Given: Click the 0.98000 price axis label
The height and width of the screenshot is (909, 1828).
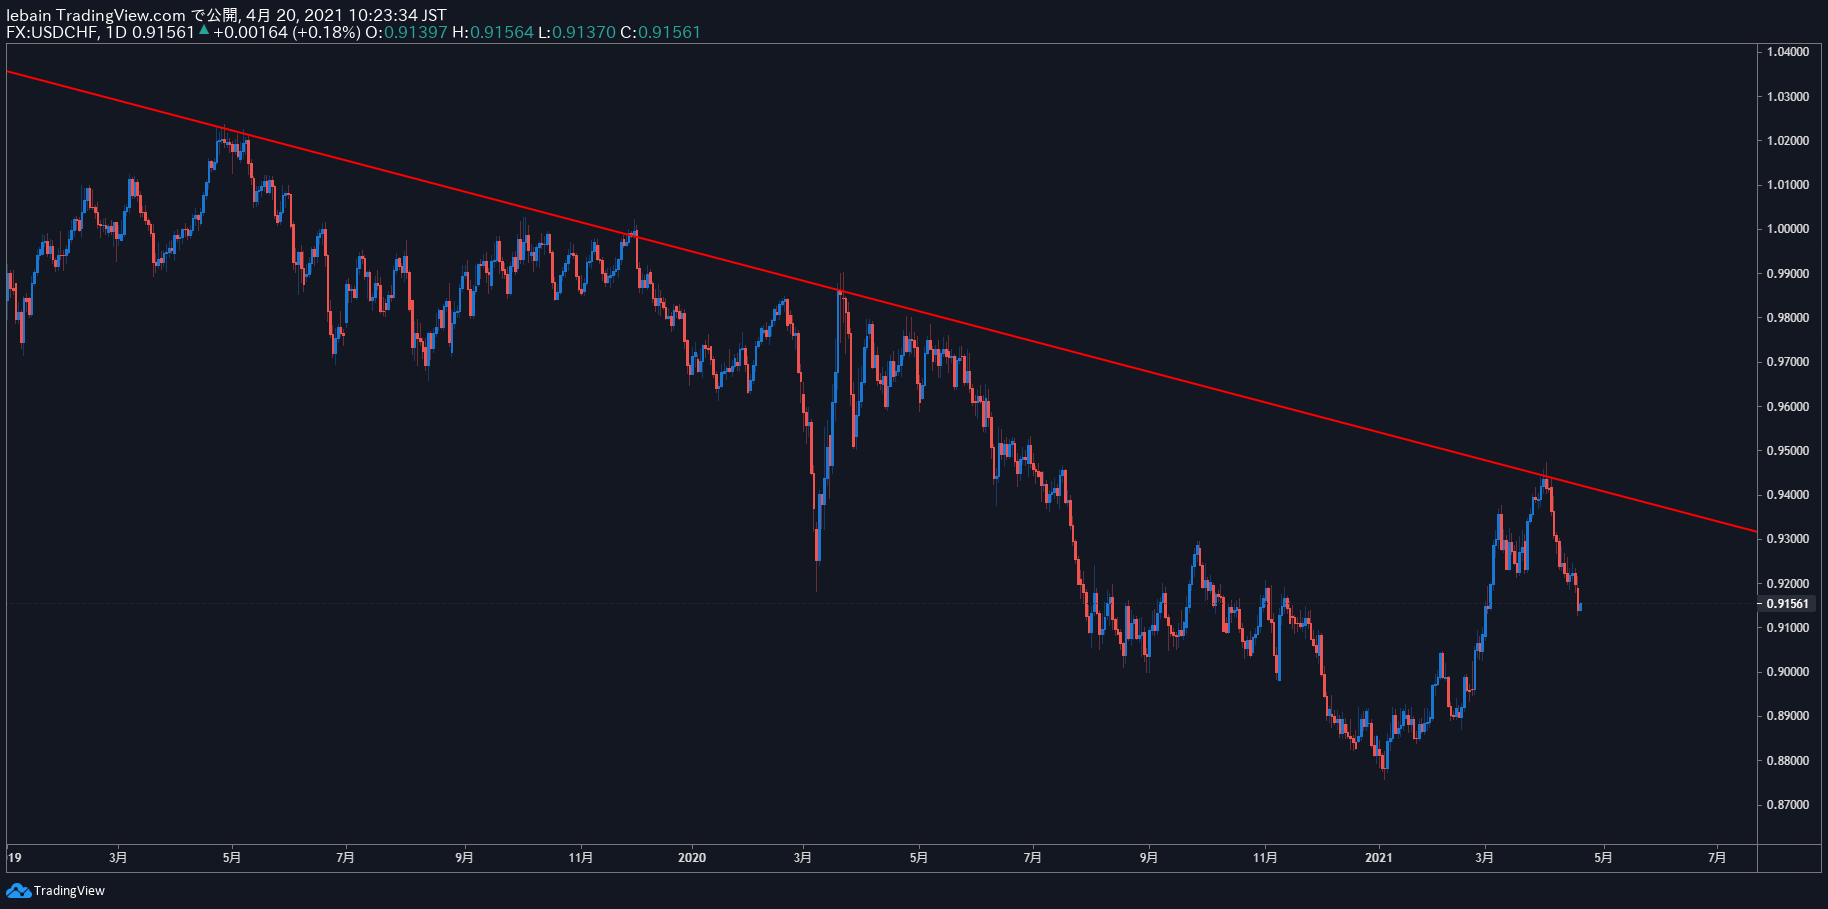Looking at the screenshot, I should coord(1788,318).
